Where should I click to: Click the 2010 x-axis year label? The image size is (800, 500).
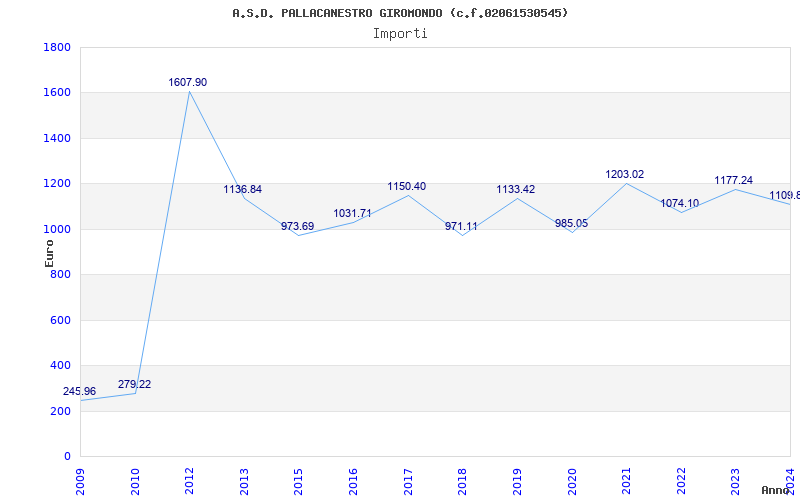(x=135, y=482)
